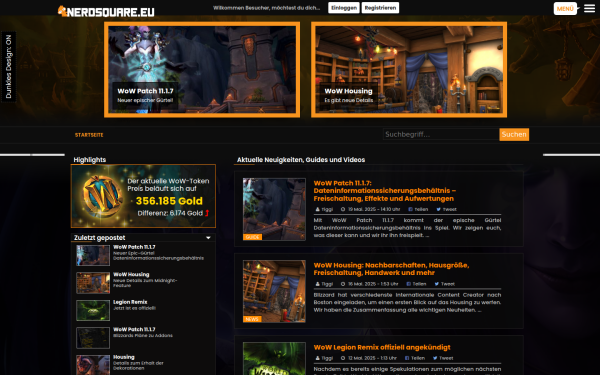This screenshot has height=375, width=600.
Task: Click the GUIDE tag on first article
Action: pyautogui.click(x=252, y=237)
